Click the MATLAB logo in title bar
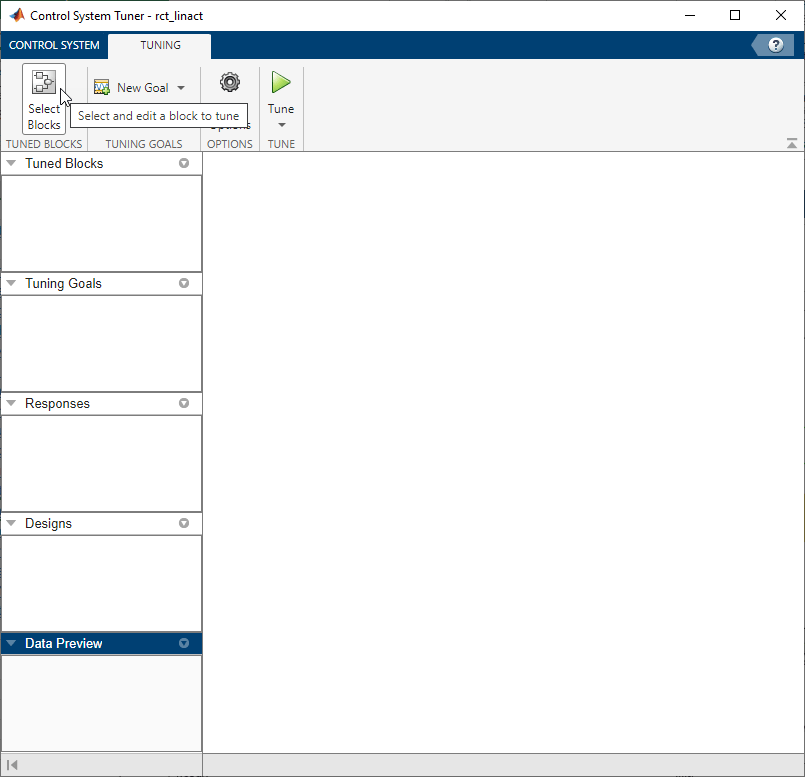Viewport: 805px width, 777px height. pyautogui.click(x=17, y=15)
